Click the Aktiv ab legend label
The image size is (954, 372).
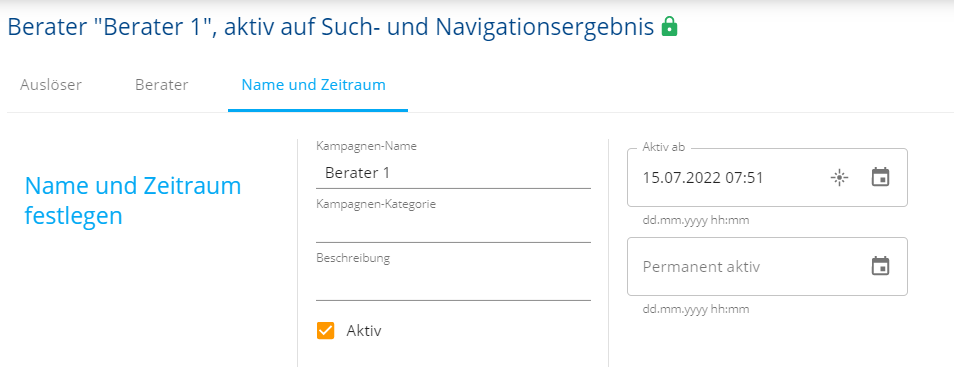(x=664, y=147)
